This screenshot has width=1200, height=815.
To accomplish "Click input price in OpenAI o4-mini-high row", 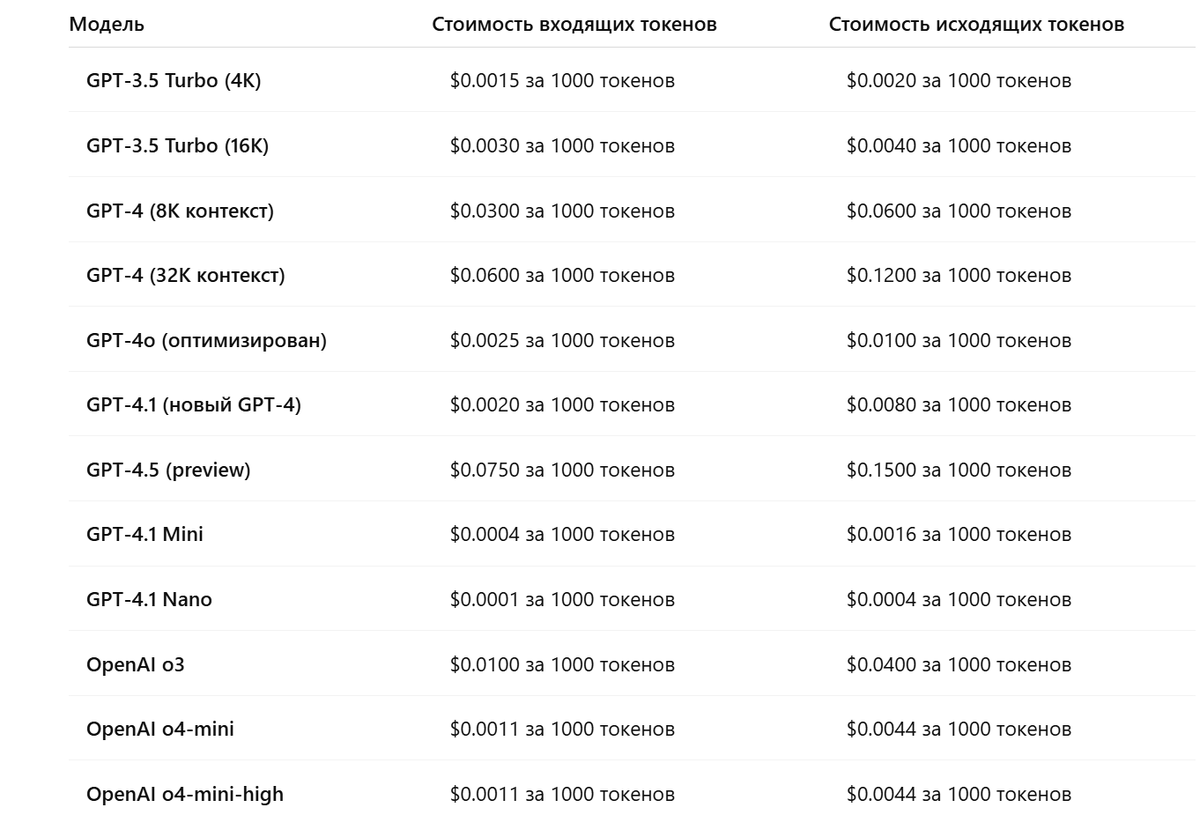I will coord(562,794).
